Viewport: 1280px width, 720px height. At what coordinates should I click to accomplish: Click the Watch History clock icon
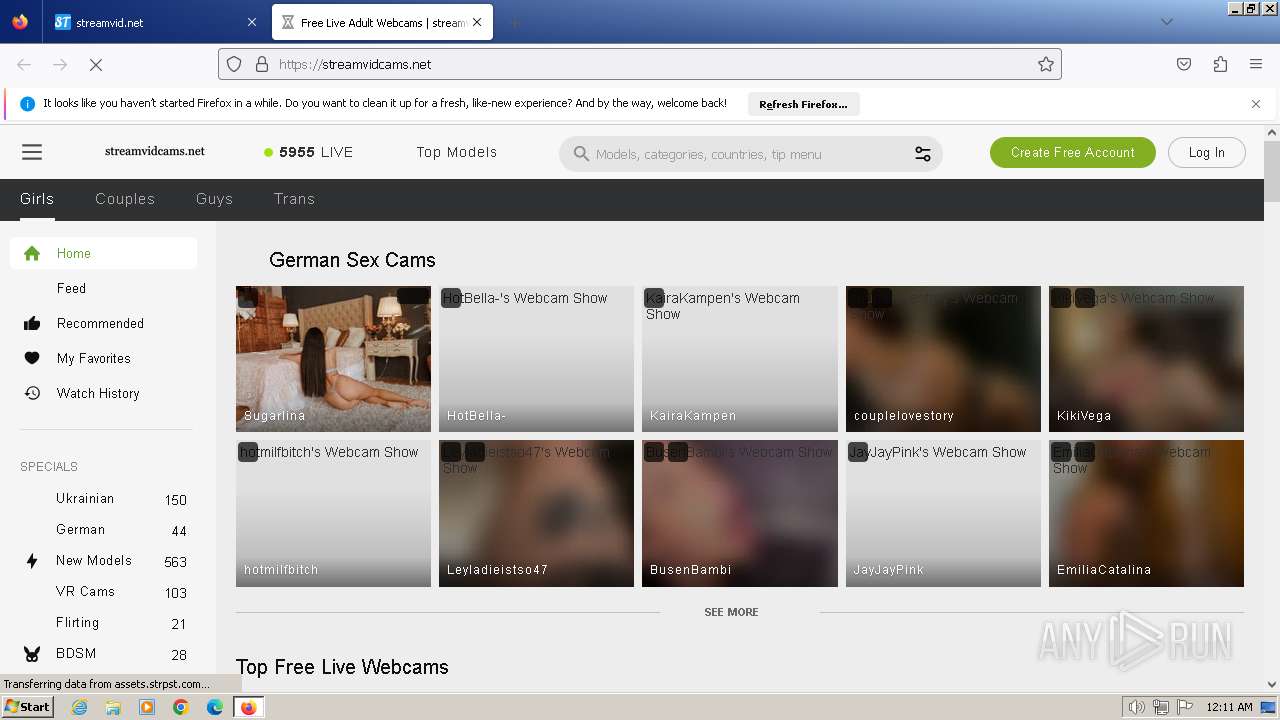(x=32, y=393)
